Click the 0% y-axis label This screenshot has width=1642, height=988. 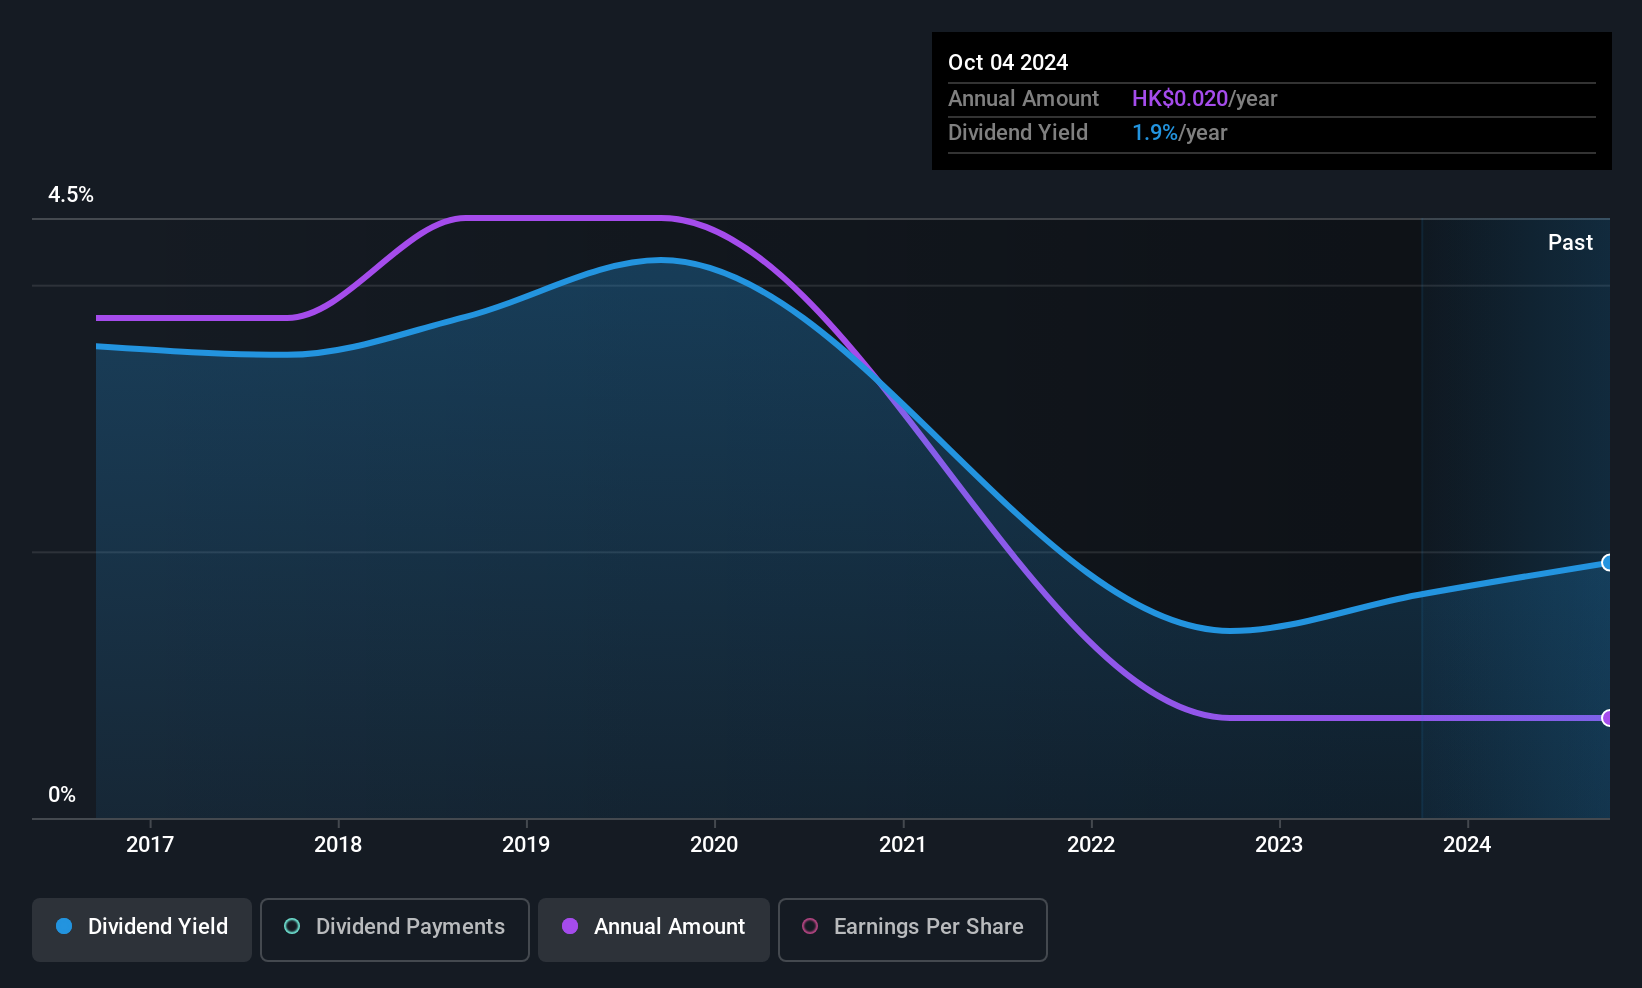pyautogui.click(x=62, y=795)
